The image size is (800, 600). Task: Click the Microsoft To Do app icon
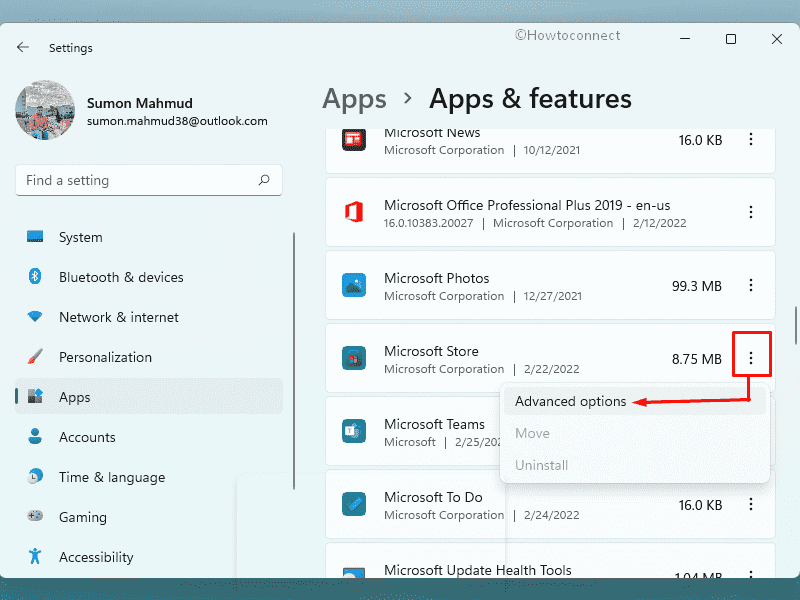(x=354, y=504)
